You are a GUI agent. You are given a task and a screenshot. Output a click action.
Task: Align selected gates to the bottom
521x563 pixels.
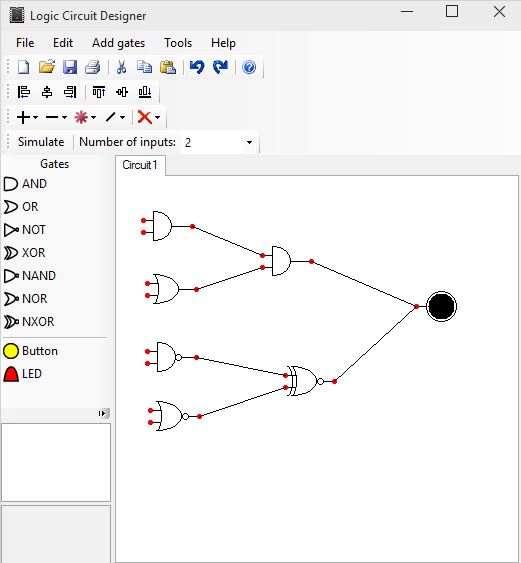145,92
